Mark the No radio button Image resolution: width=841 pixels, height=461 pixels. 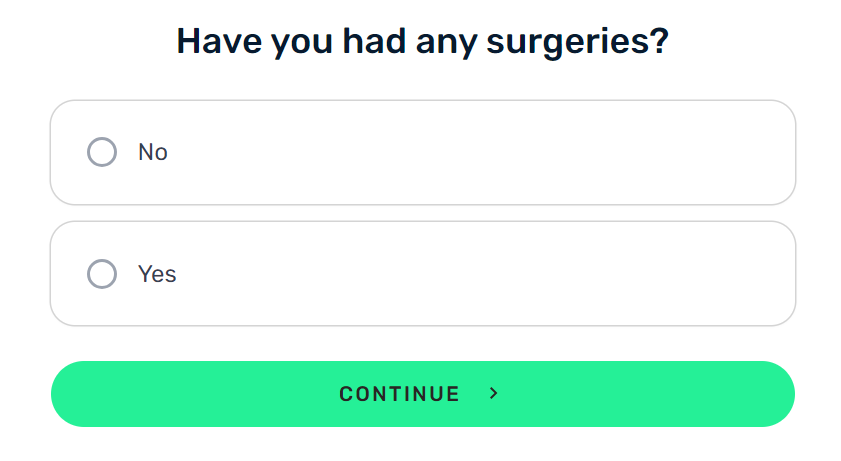click(102, 152)
